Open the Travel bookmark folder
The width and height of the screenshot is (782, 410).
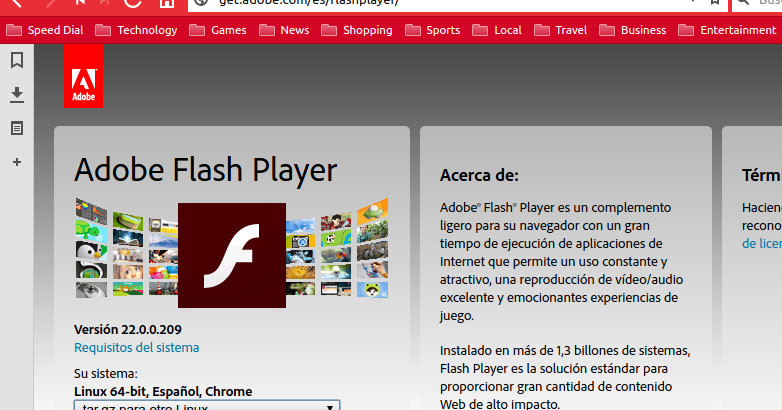pyautogui.click(x=561, y=30)
